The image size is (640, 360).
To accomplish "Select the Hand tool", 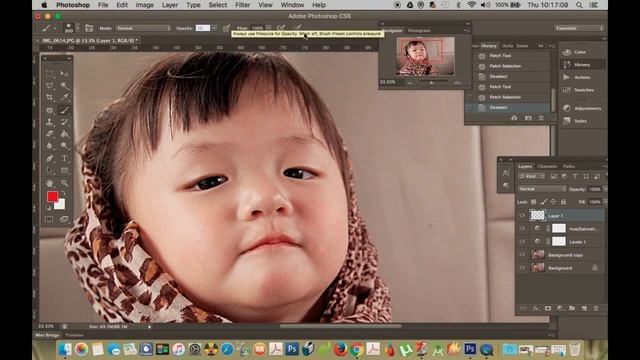I will (50, 183).
